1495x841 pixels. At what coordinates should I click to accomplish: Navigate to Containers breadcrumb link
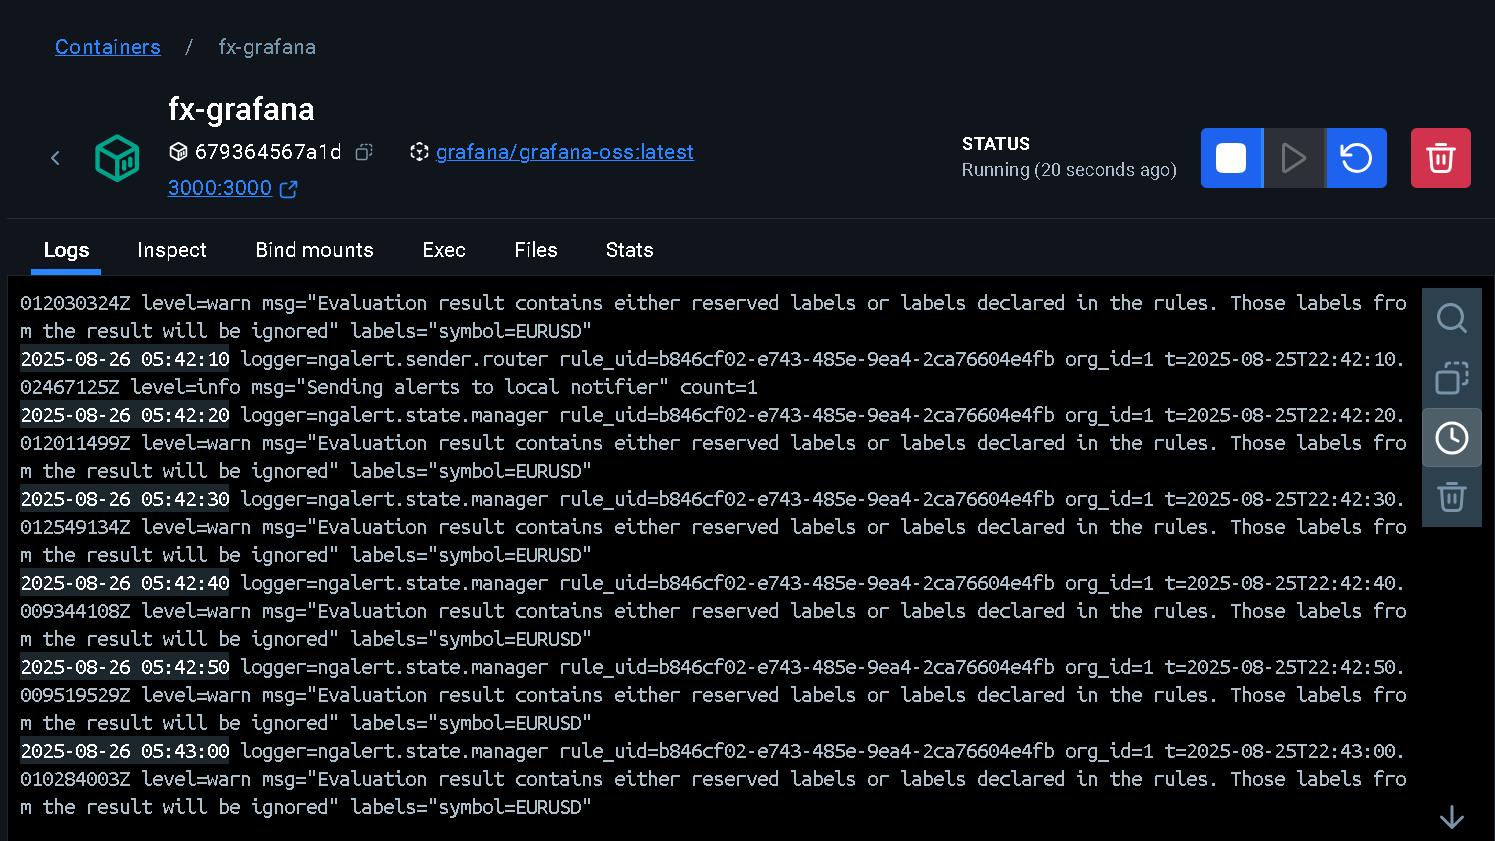pyautogui.click(x=108, y=47)
